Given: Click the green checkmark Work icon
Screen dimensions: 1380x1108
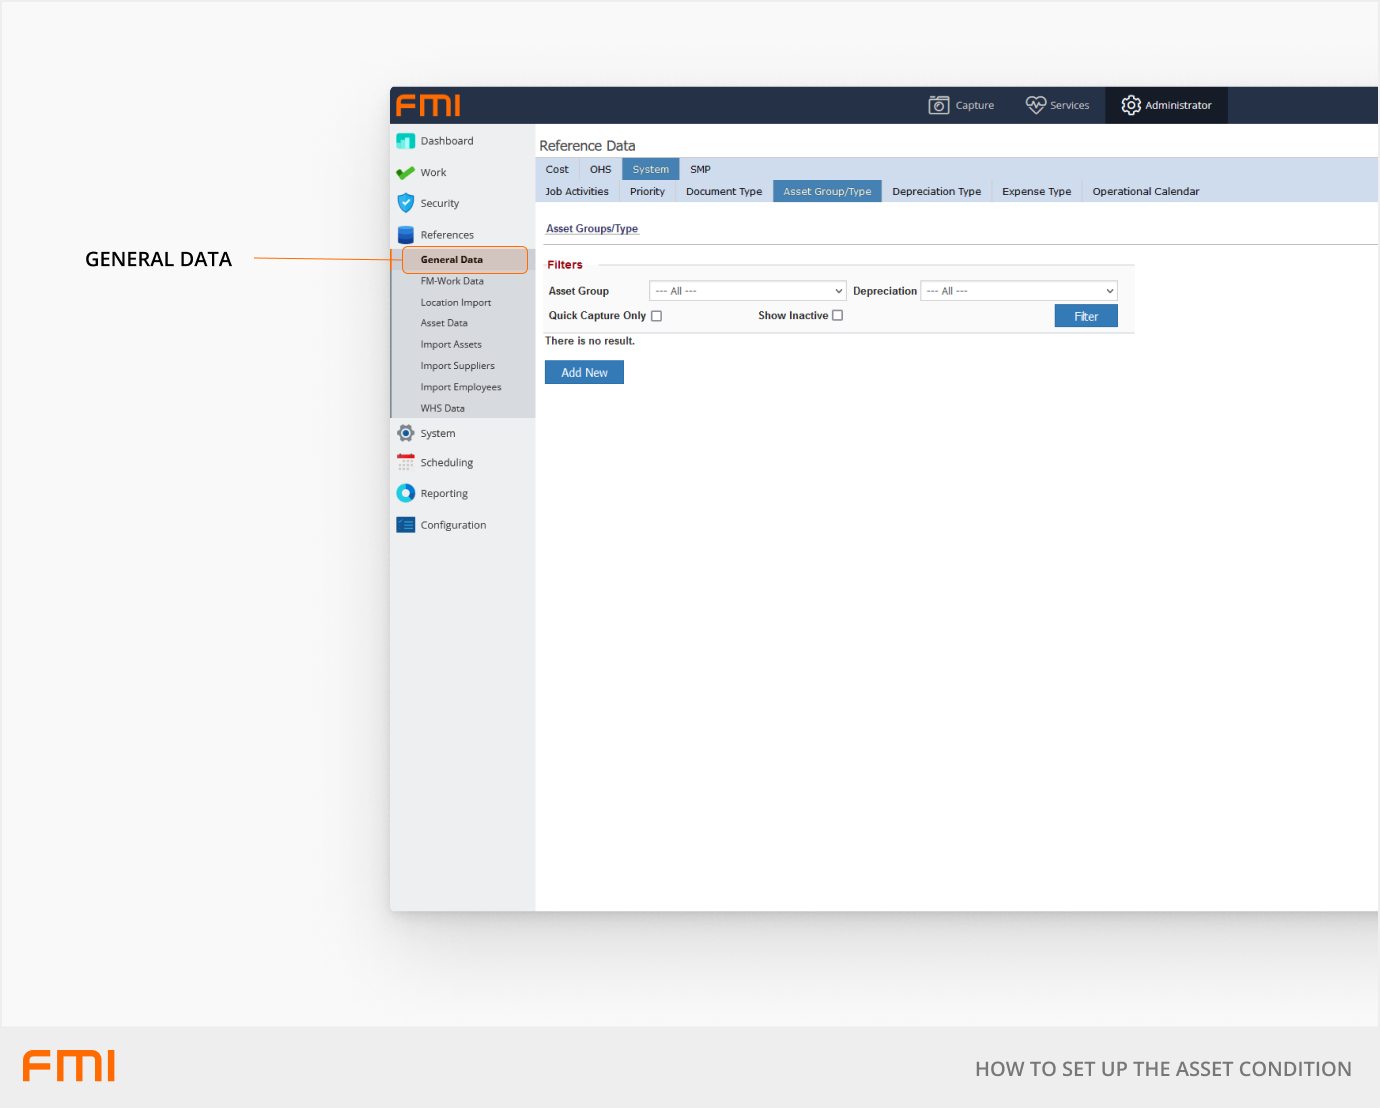Looking at the screenshot, I should point(405,173).
